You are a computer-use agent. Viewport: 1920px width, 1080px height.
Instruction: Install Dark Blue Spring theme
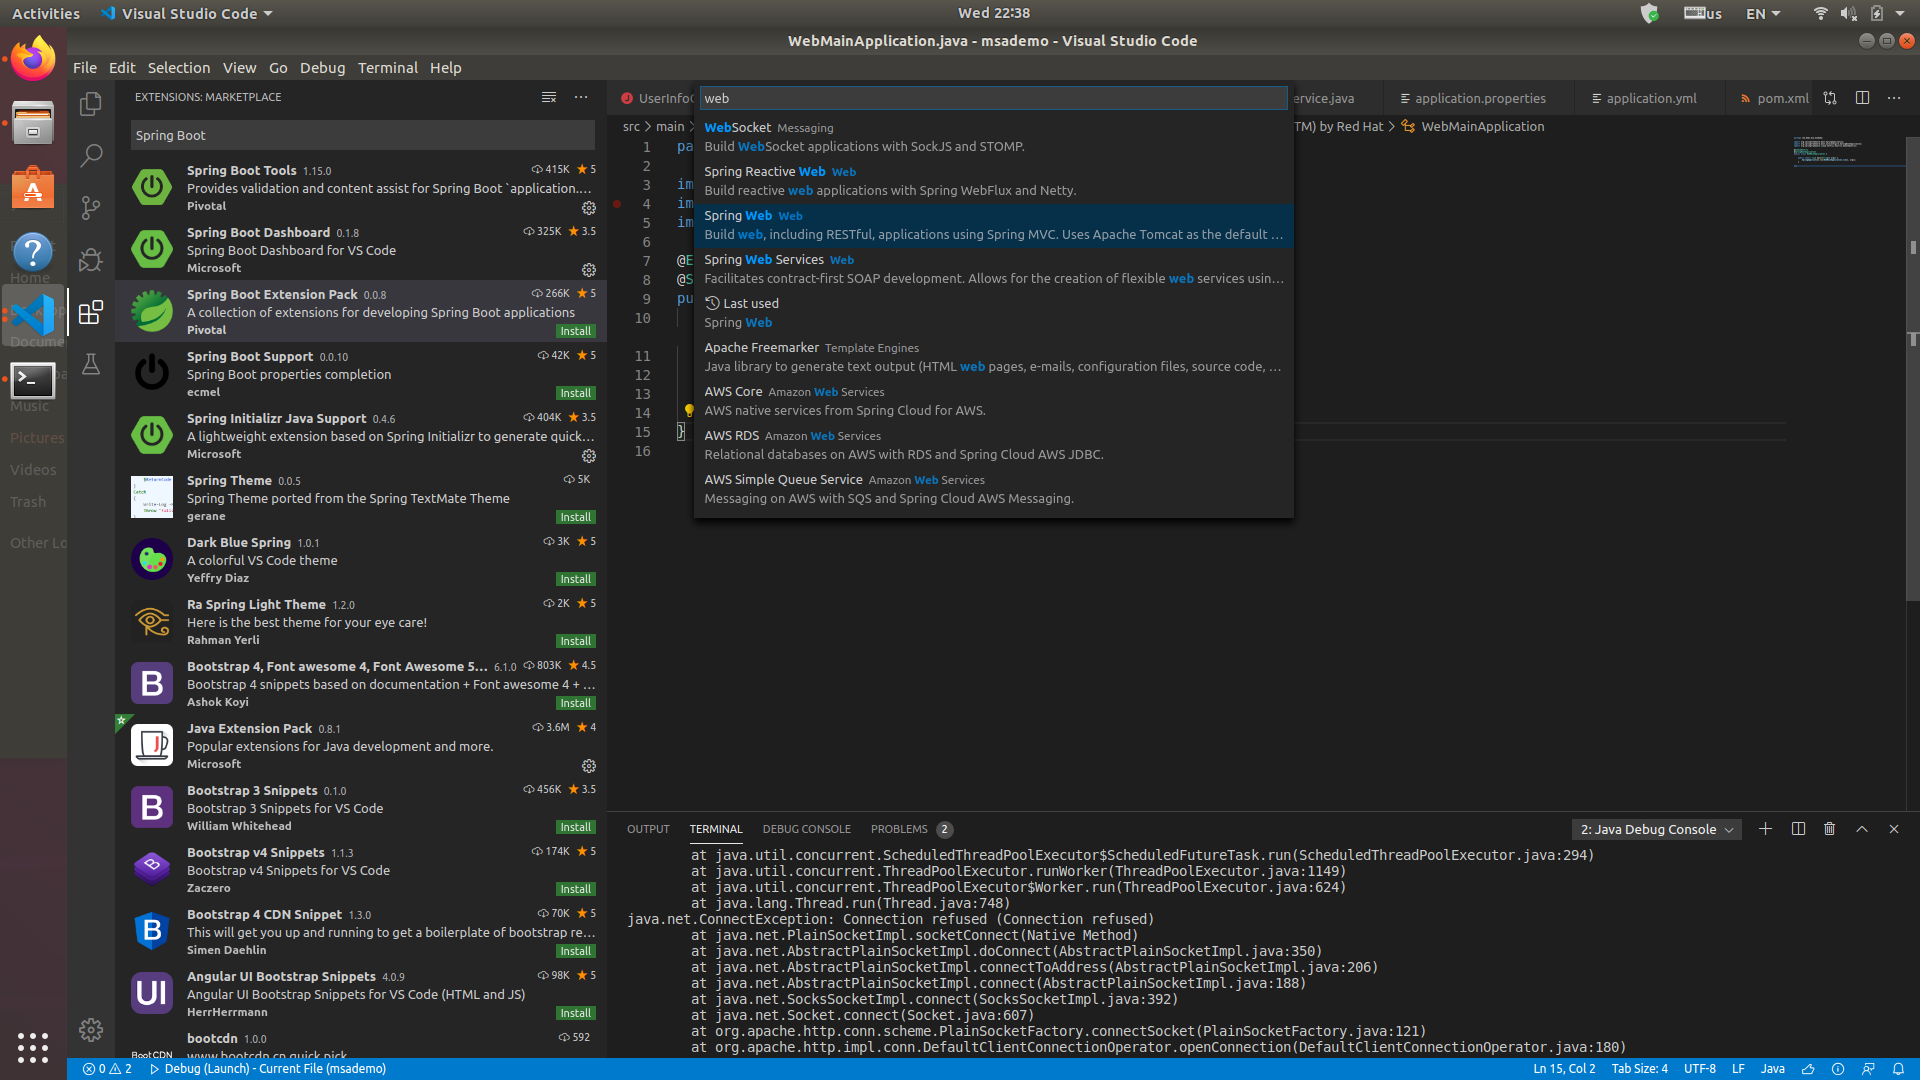tap(575, 579)
